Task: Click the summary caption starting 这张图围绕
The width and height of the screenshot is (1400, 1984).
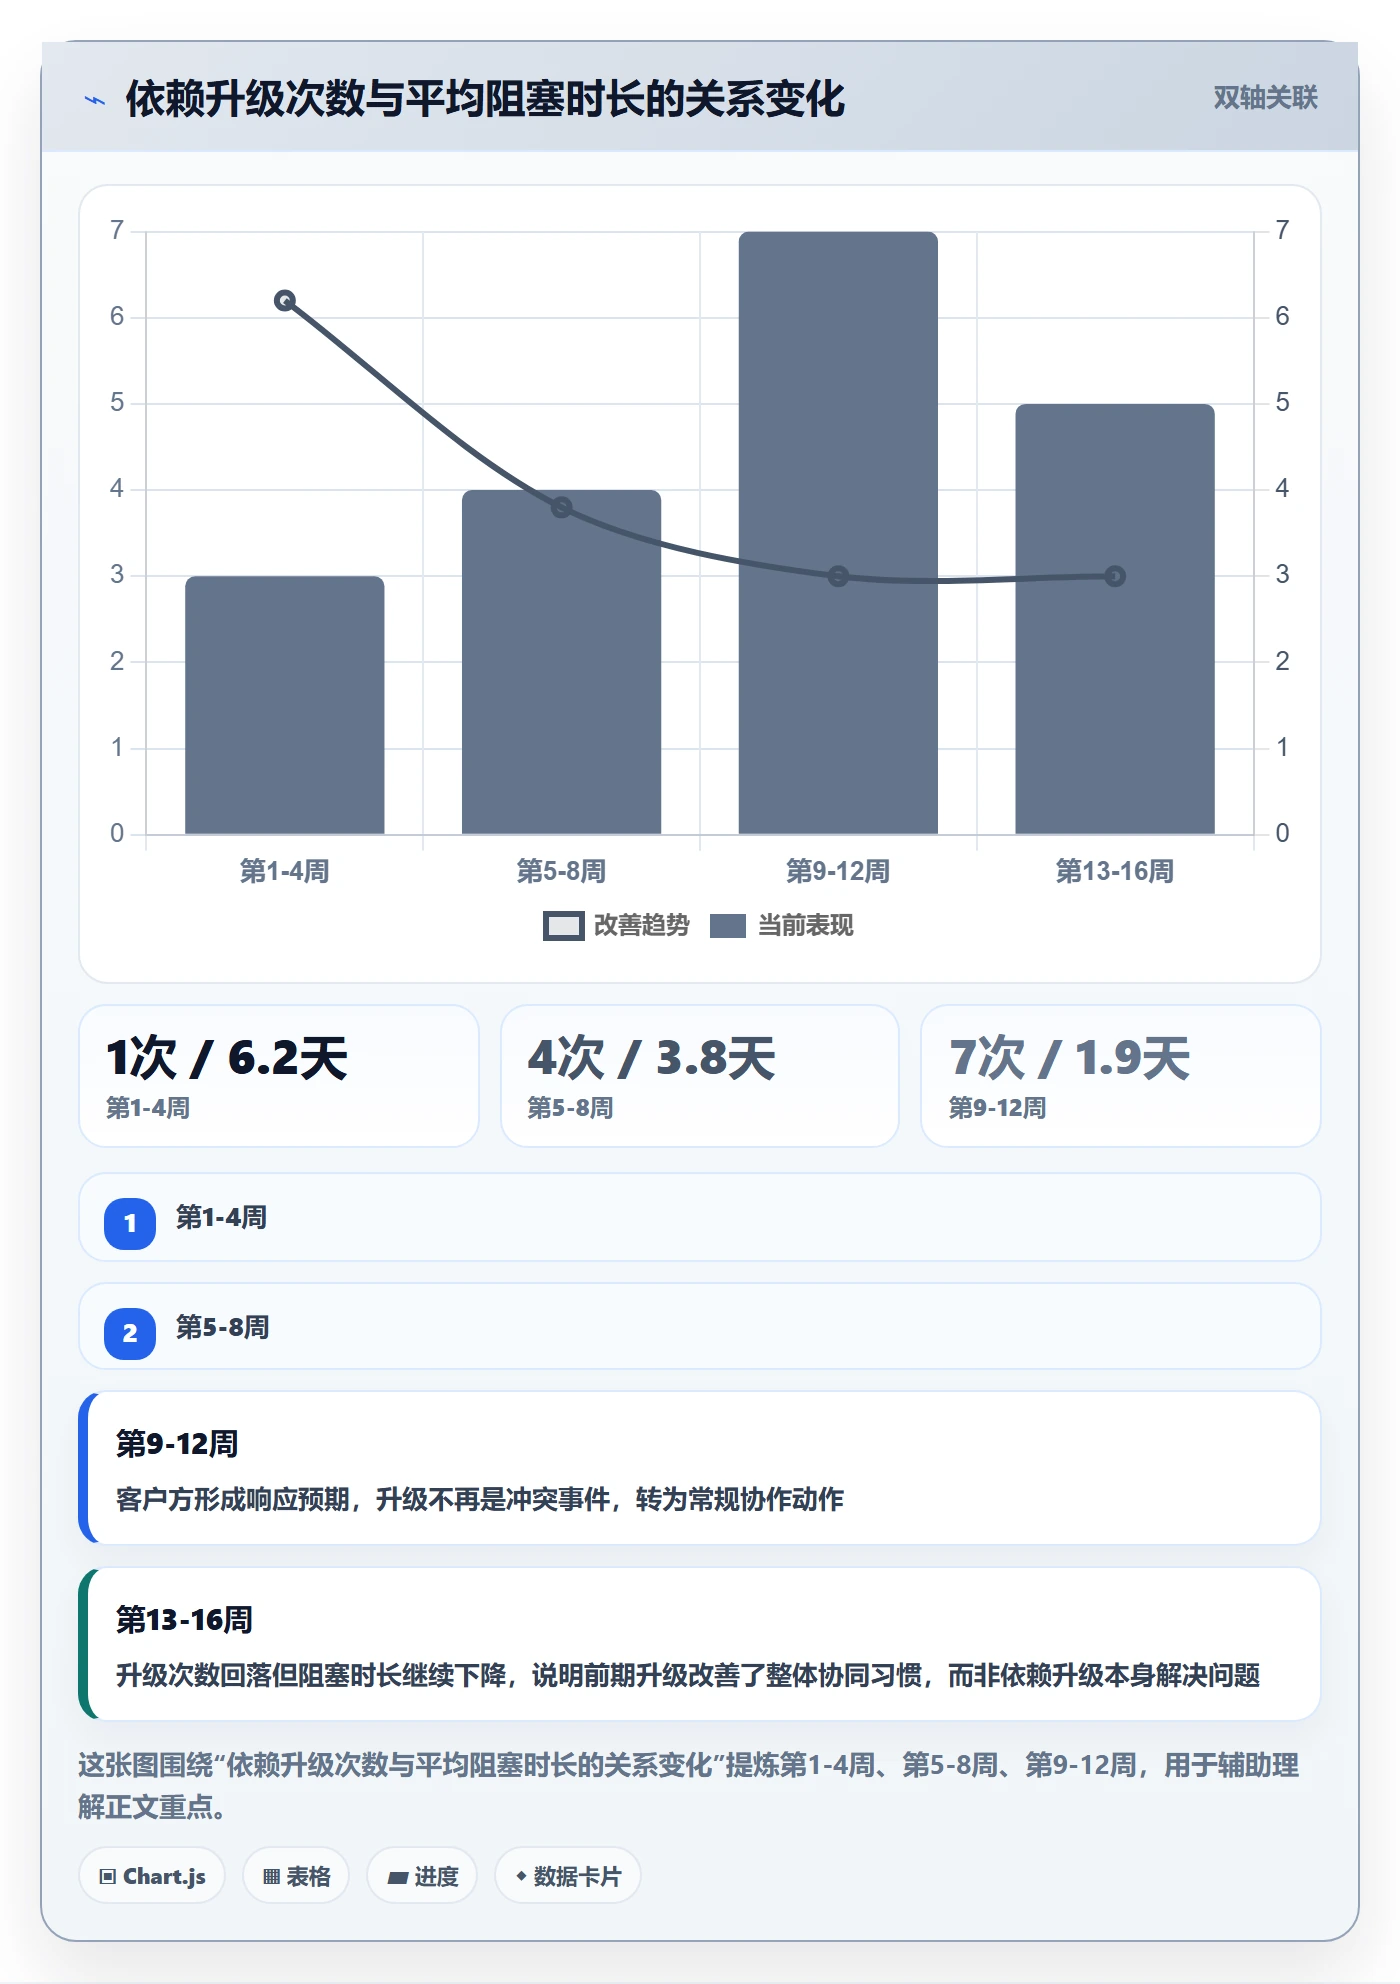Action: 688,1786
